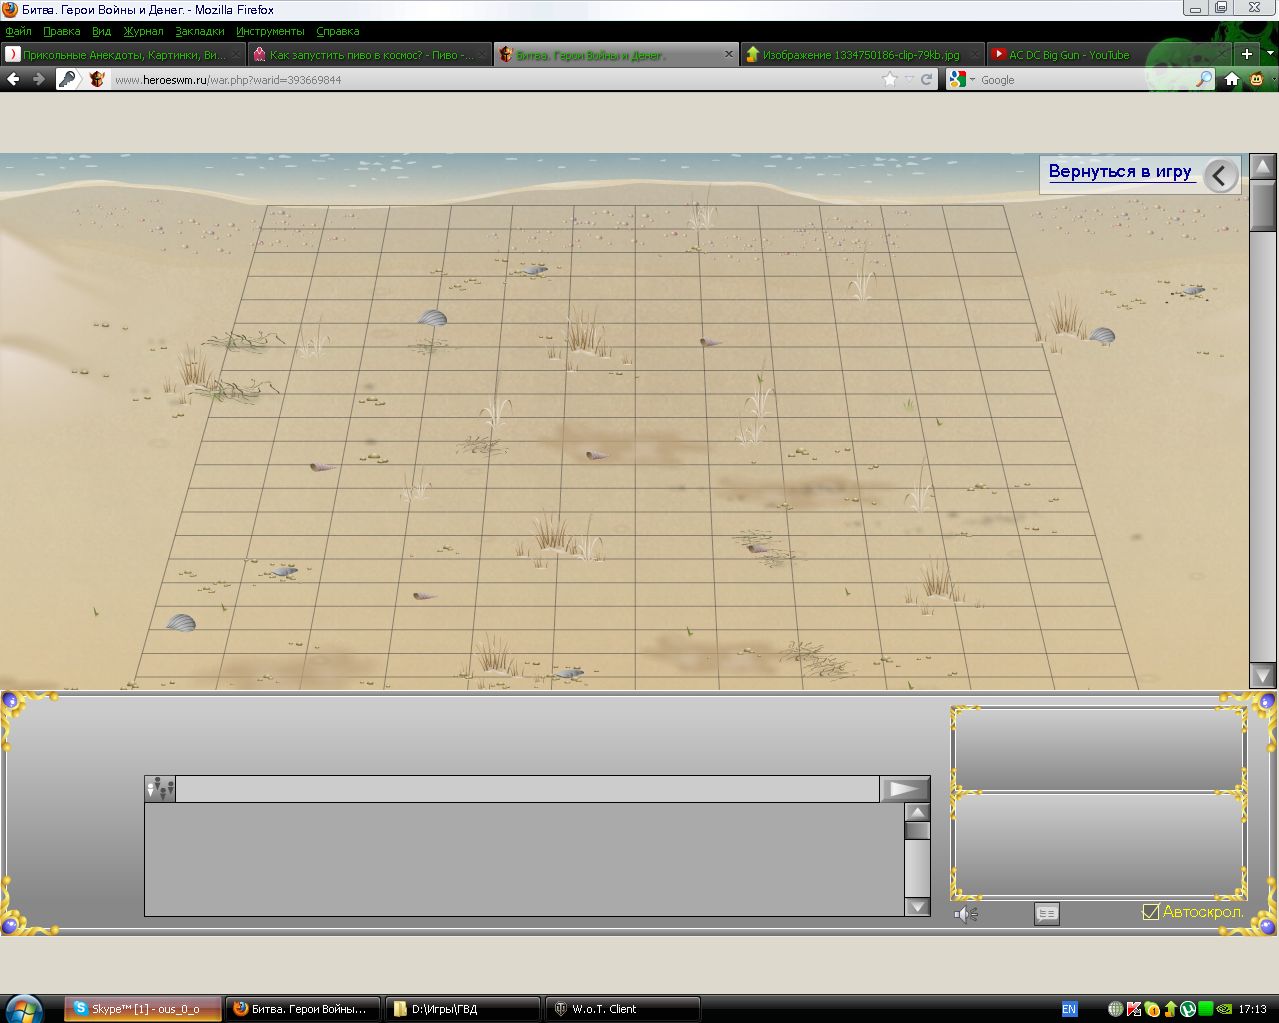Viewport: 1279px width, 1023px height.
Task: Go back with browser back arrow
Action: tap(13, 79)
